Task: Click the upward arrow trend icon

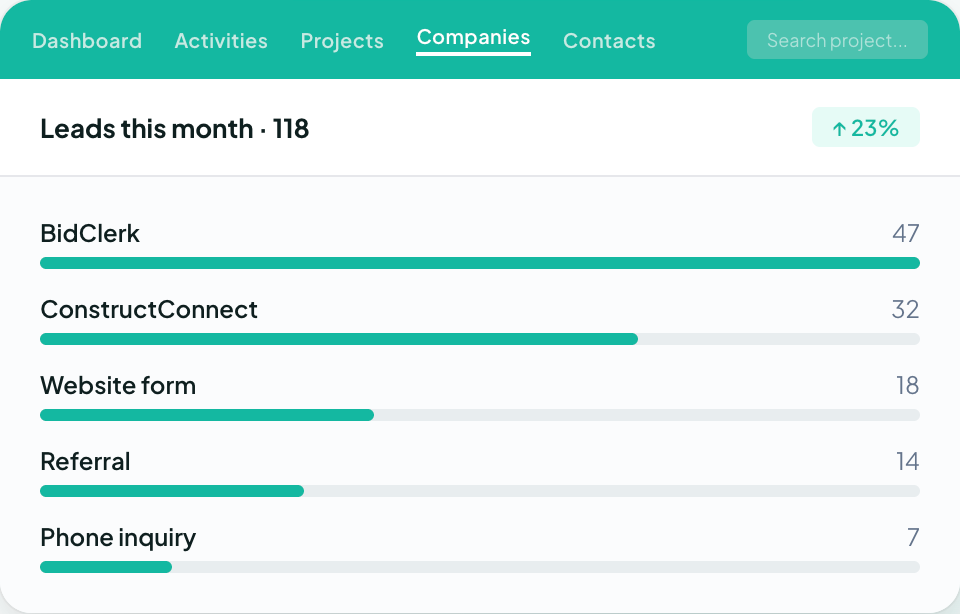Action: pos(839,129)
